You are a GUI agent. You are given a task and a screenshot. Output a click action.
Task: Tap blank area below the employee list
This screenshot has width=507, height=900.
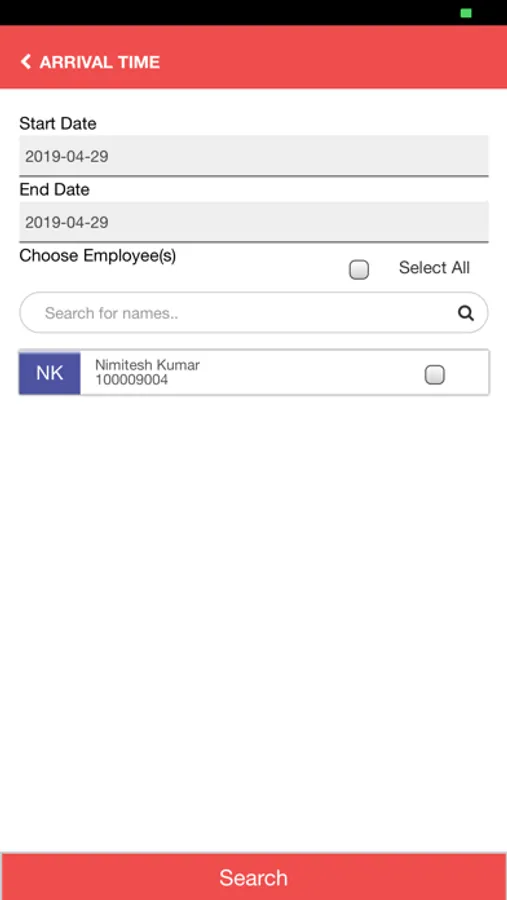(253, 620)
